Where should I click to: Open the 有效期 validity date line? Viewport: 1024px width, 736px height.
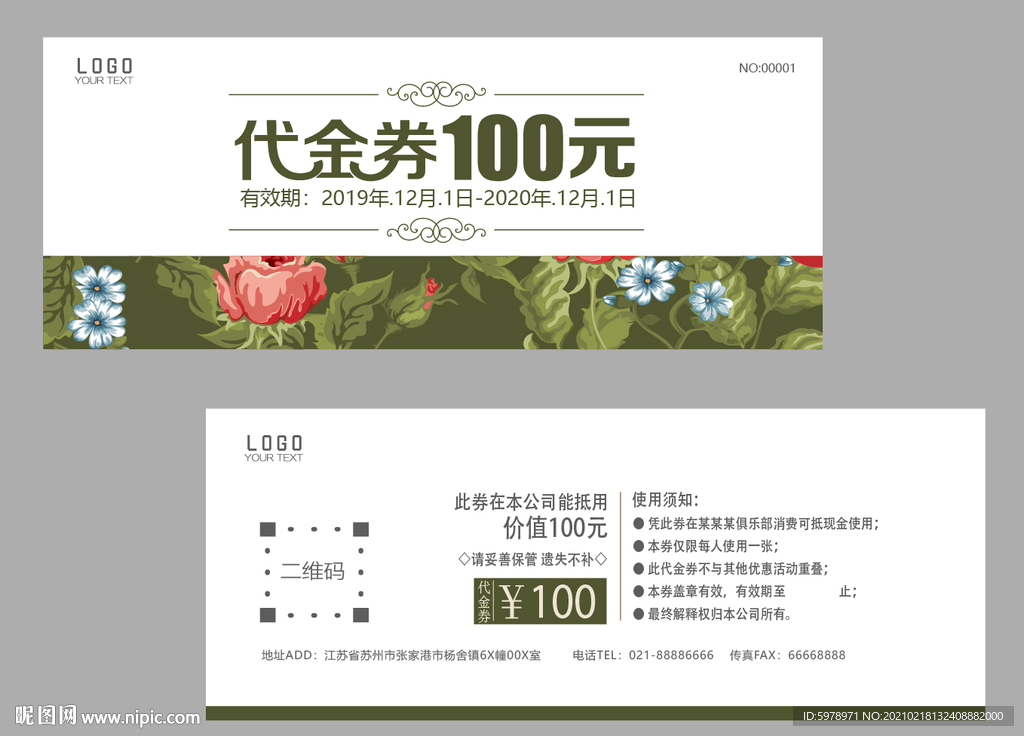(435, 197)
